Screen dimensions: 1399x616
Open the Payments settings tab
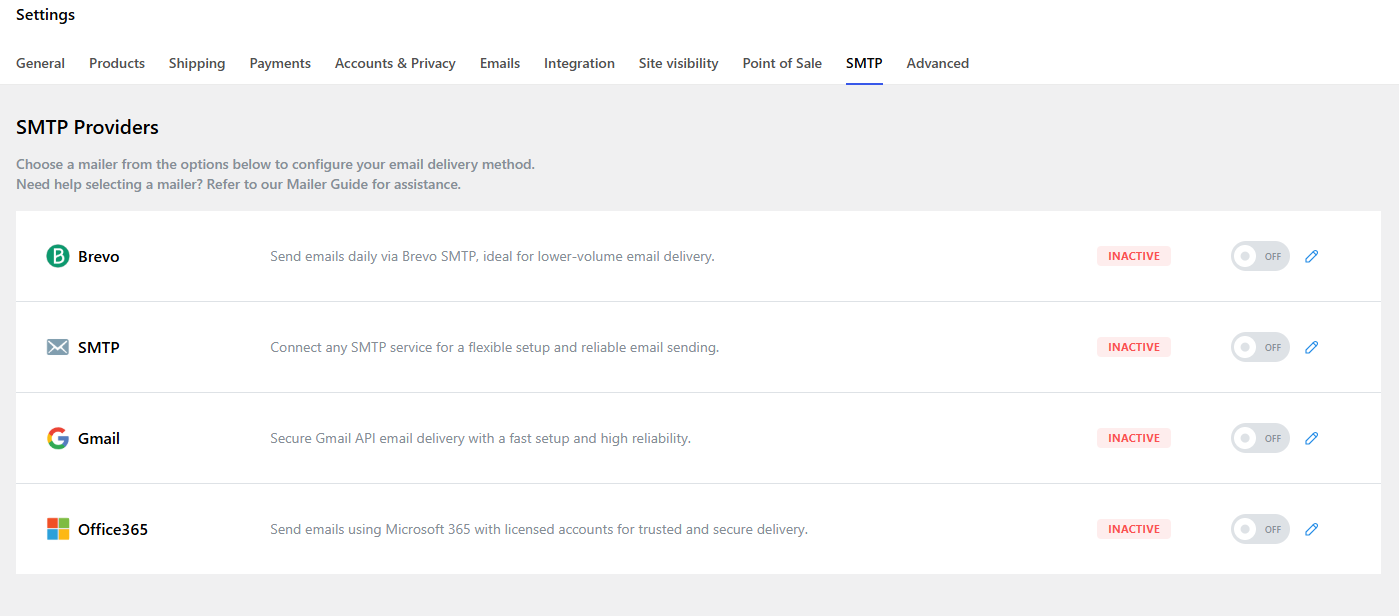coord(280,64)
